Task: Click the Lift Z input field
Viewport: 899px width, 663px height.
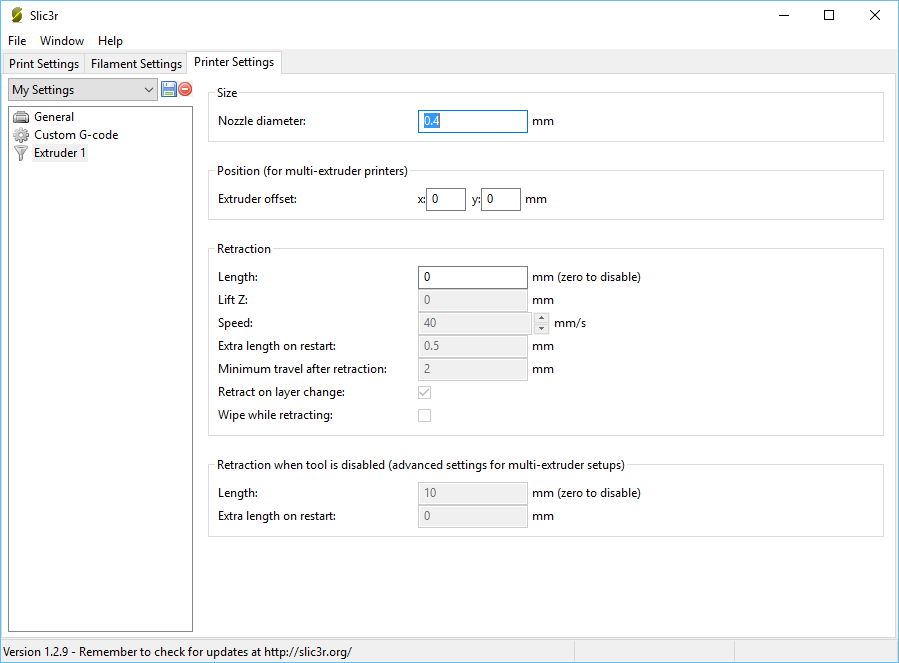Action: (x=472, y=300)
